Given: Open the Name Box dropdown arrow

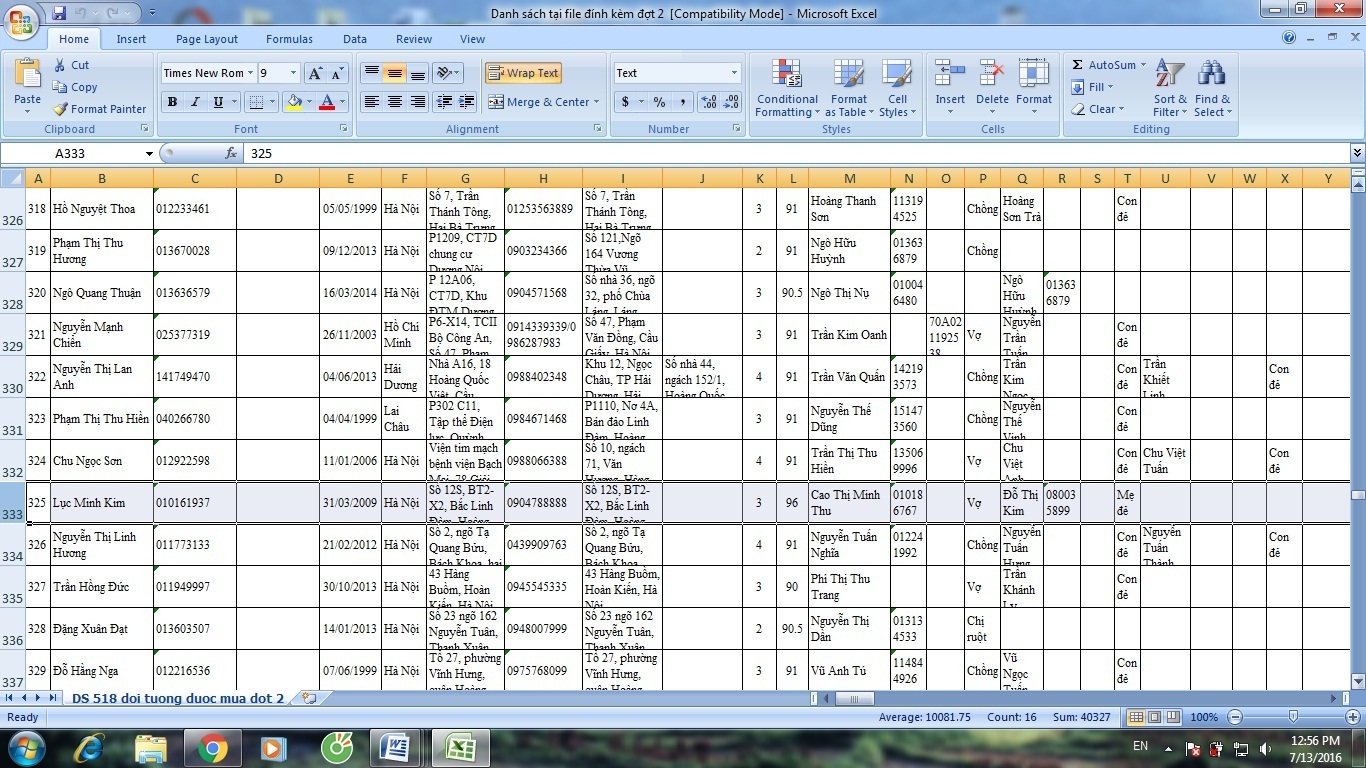Looking at the screenshot, I should point(150,154).
